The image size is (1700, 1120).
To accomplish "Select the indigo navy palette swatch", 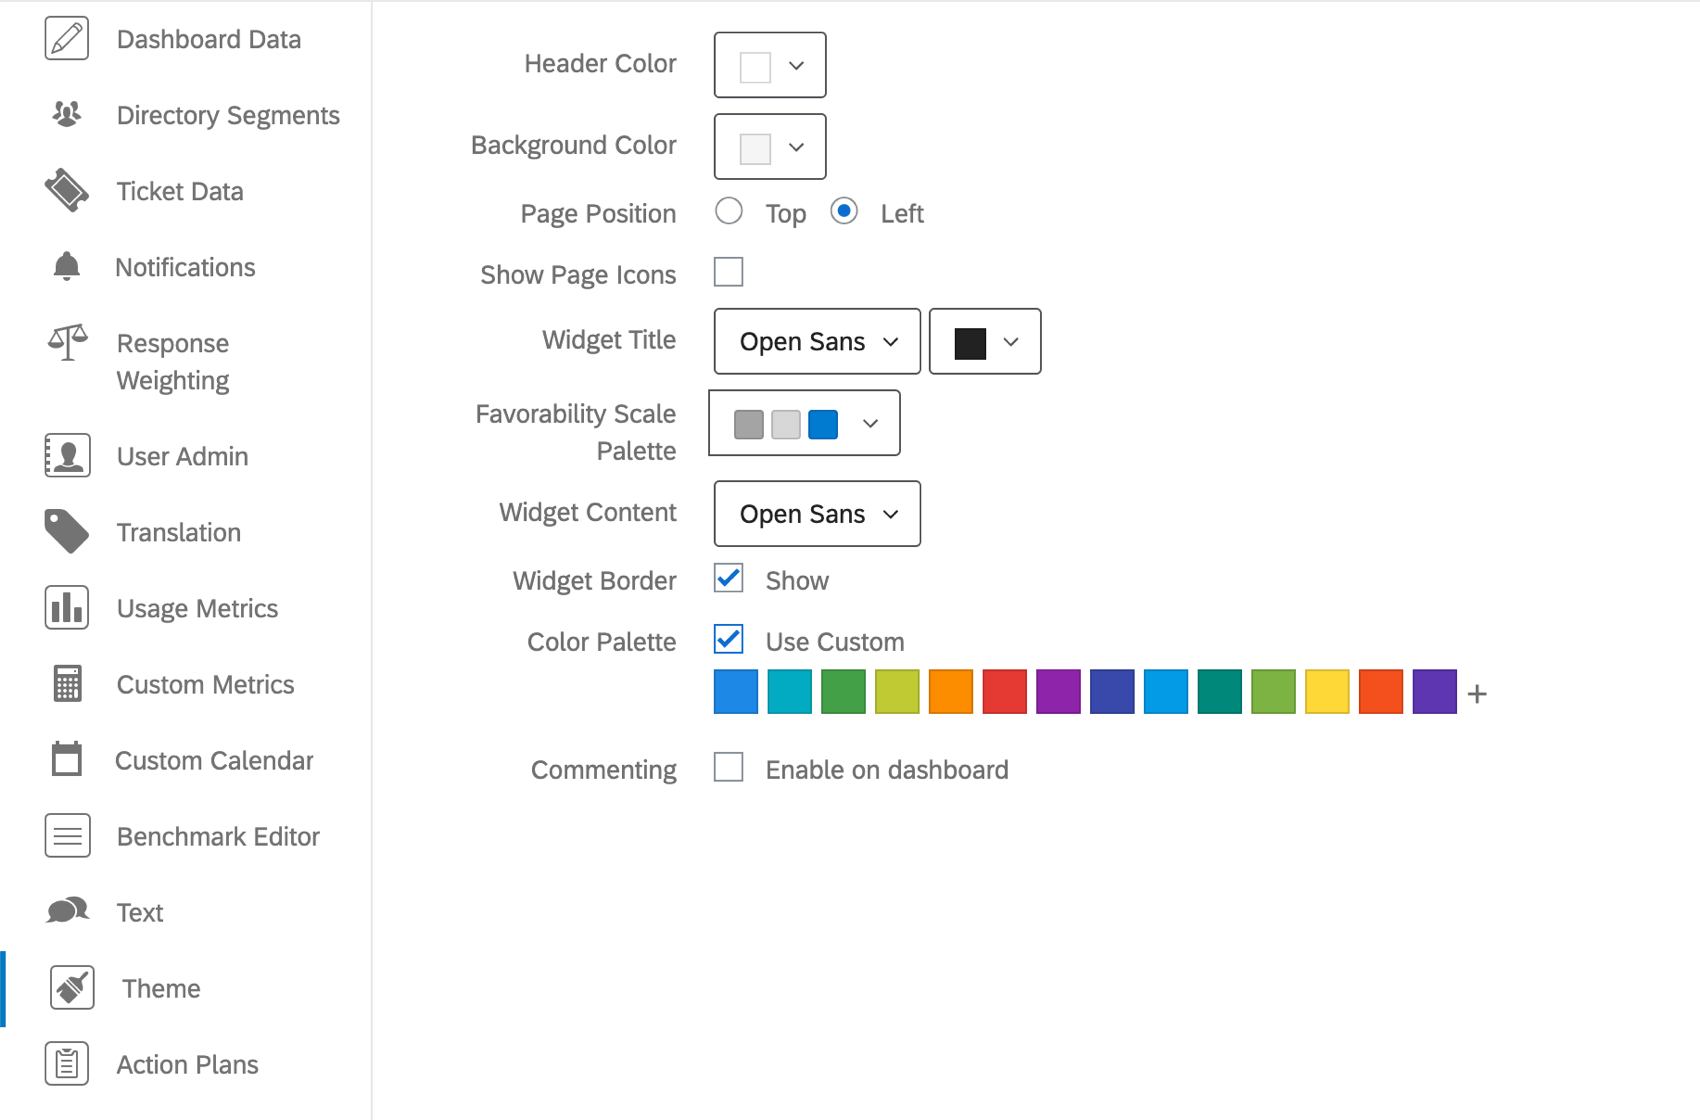I will point(1112,692).
